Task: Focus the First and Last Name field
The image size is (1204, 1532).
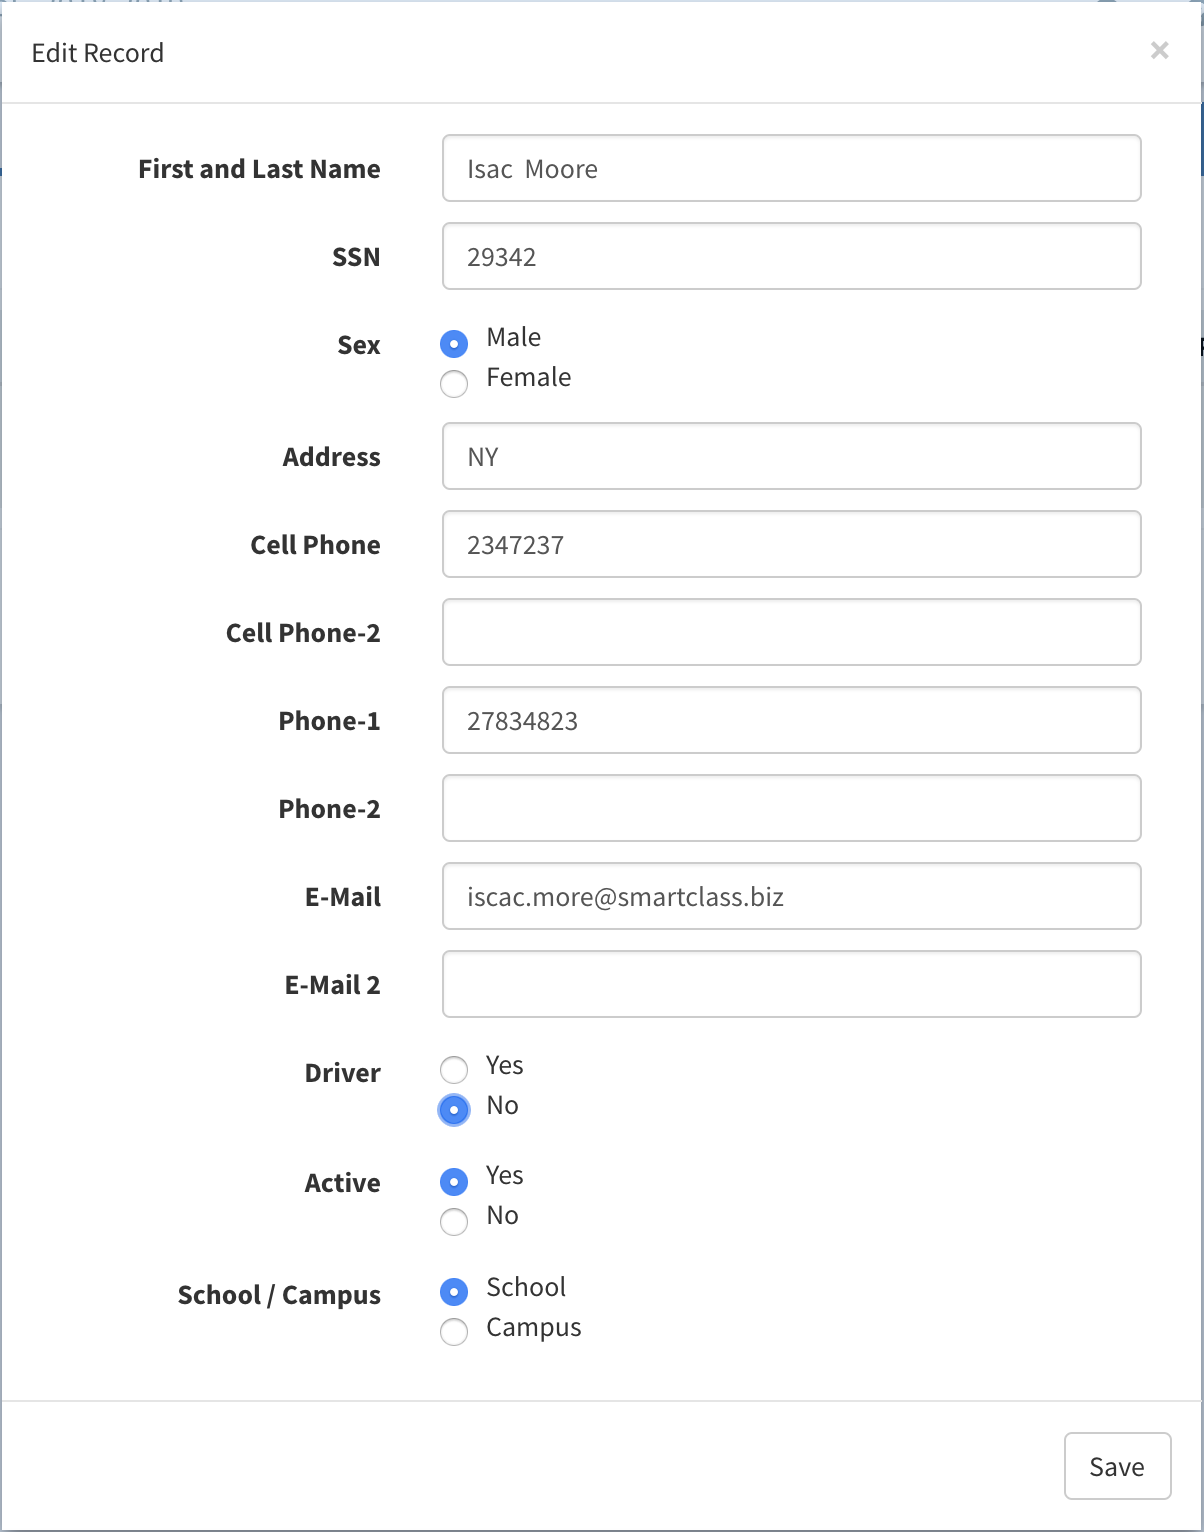Action: (x=792, y=168)
